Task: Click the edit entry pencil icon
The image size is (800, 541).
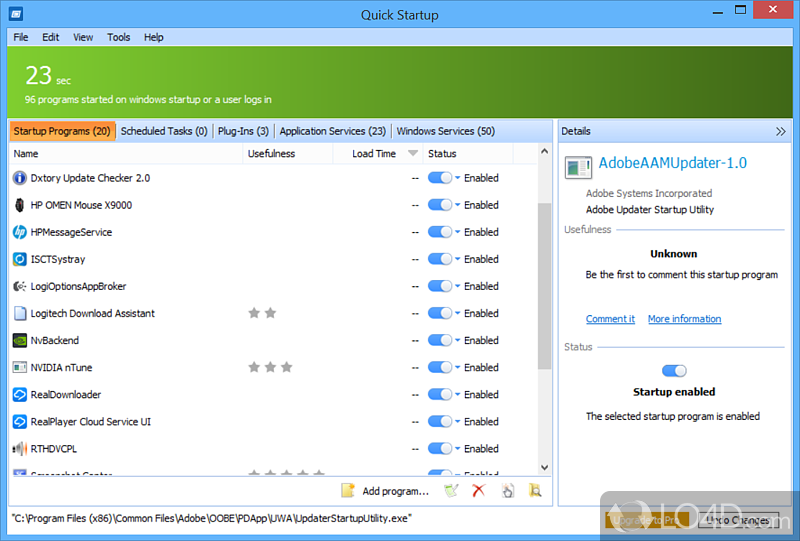Action: click(x=451, y=490)
